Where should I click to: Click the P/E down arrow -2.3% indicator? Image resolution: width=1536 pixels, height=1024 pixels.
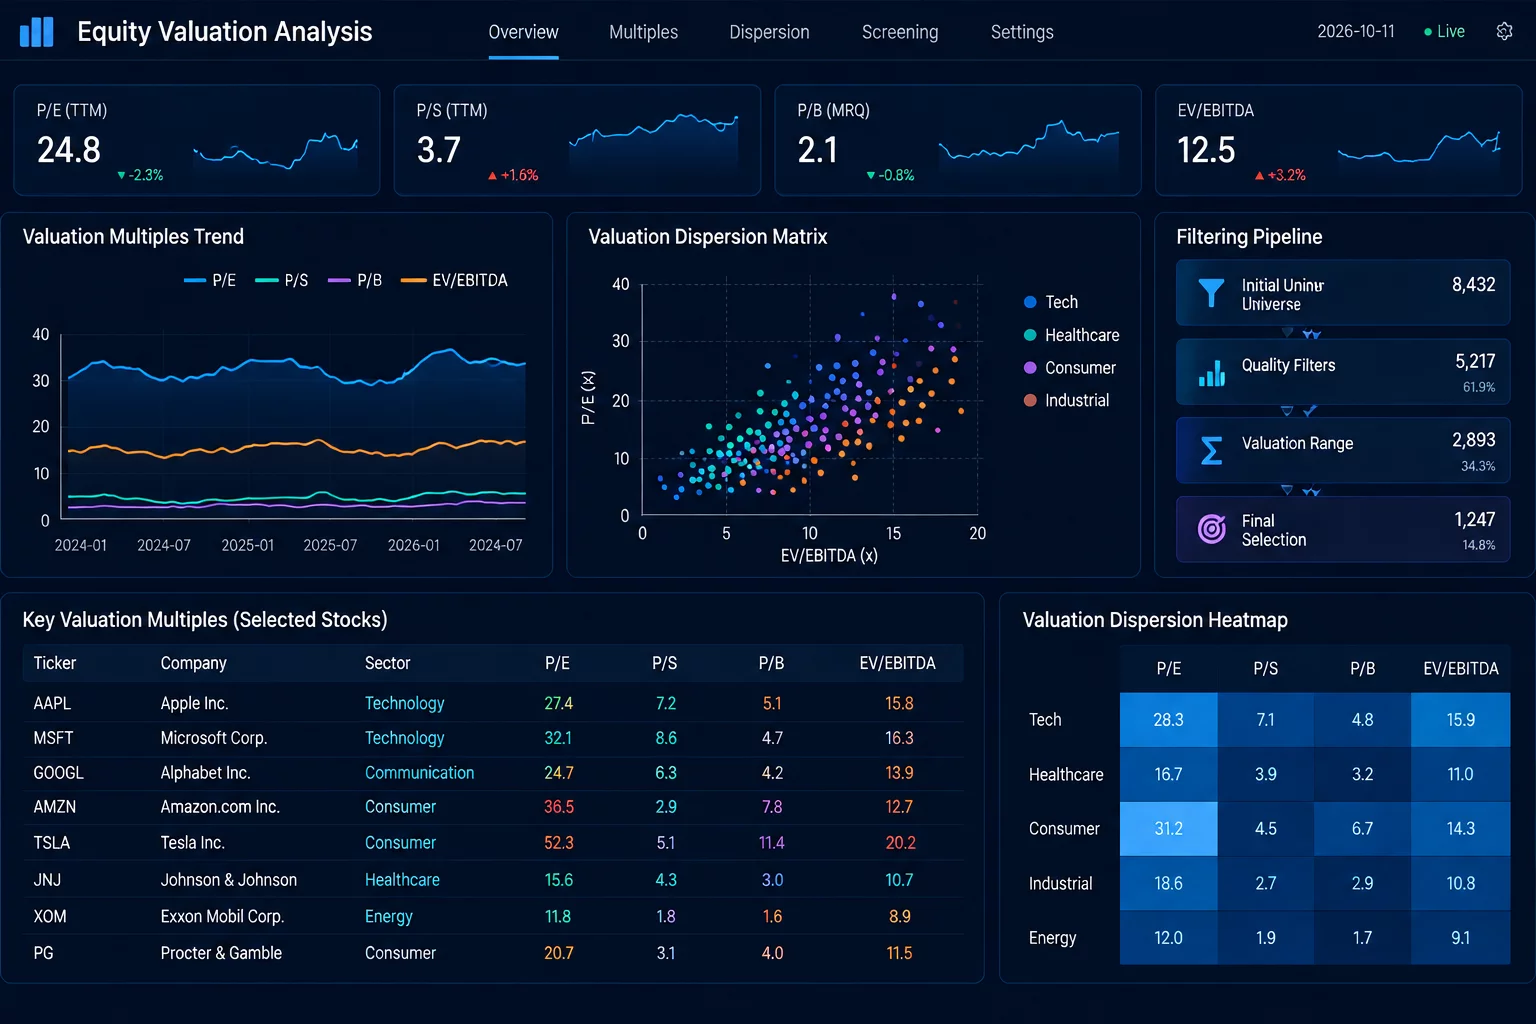(x=140, y=175)
